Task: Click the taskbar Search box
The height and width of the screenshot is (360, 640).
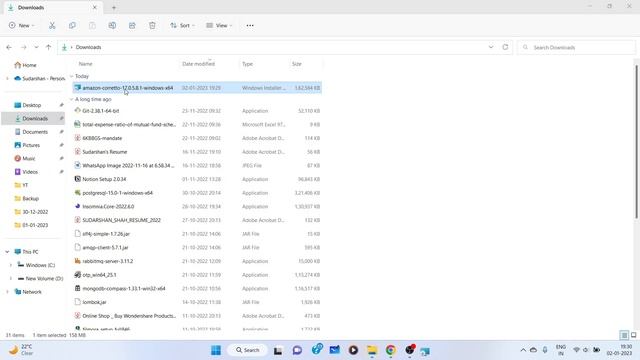Action: (248, 350)
